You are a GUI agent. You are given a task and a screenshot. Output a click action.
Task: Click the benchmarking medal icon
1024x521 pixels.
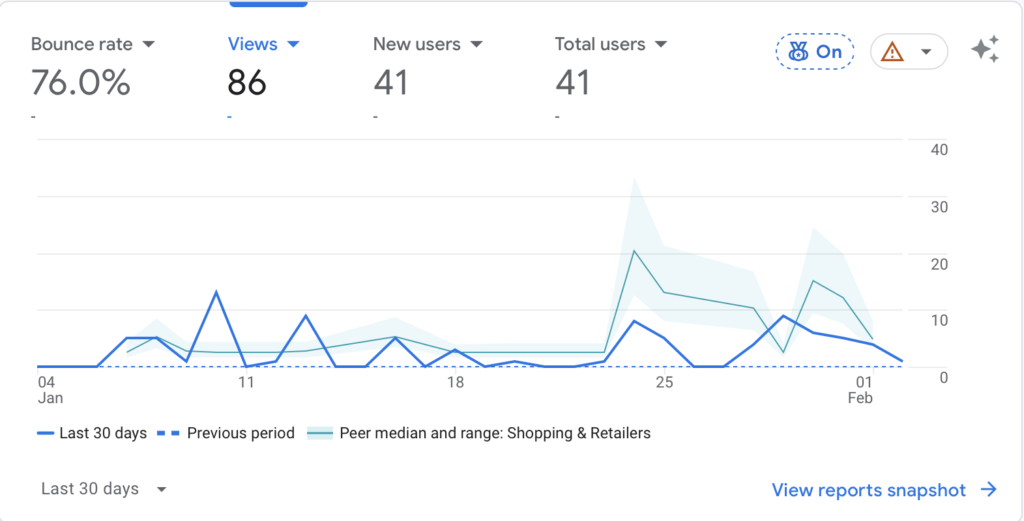[x=799, y=52]
